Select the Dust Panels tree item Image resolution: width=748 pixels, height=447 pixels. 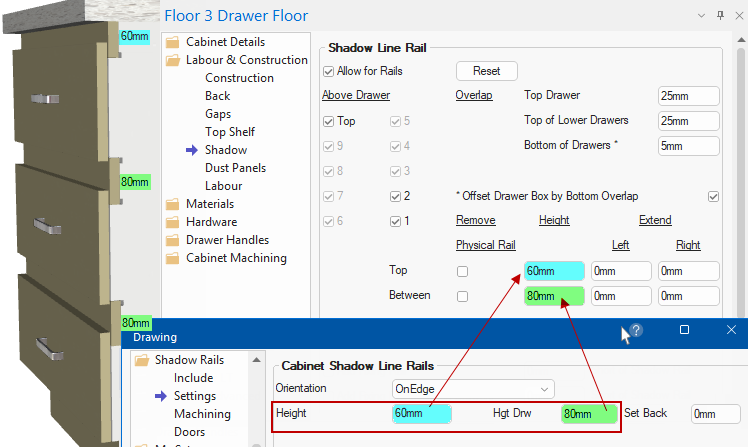point(237,168)
